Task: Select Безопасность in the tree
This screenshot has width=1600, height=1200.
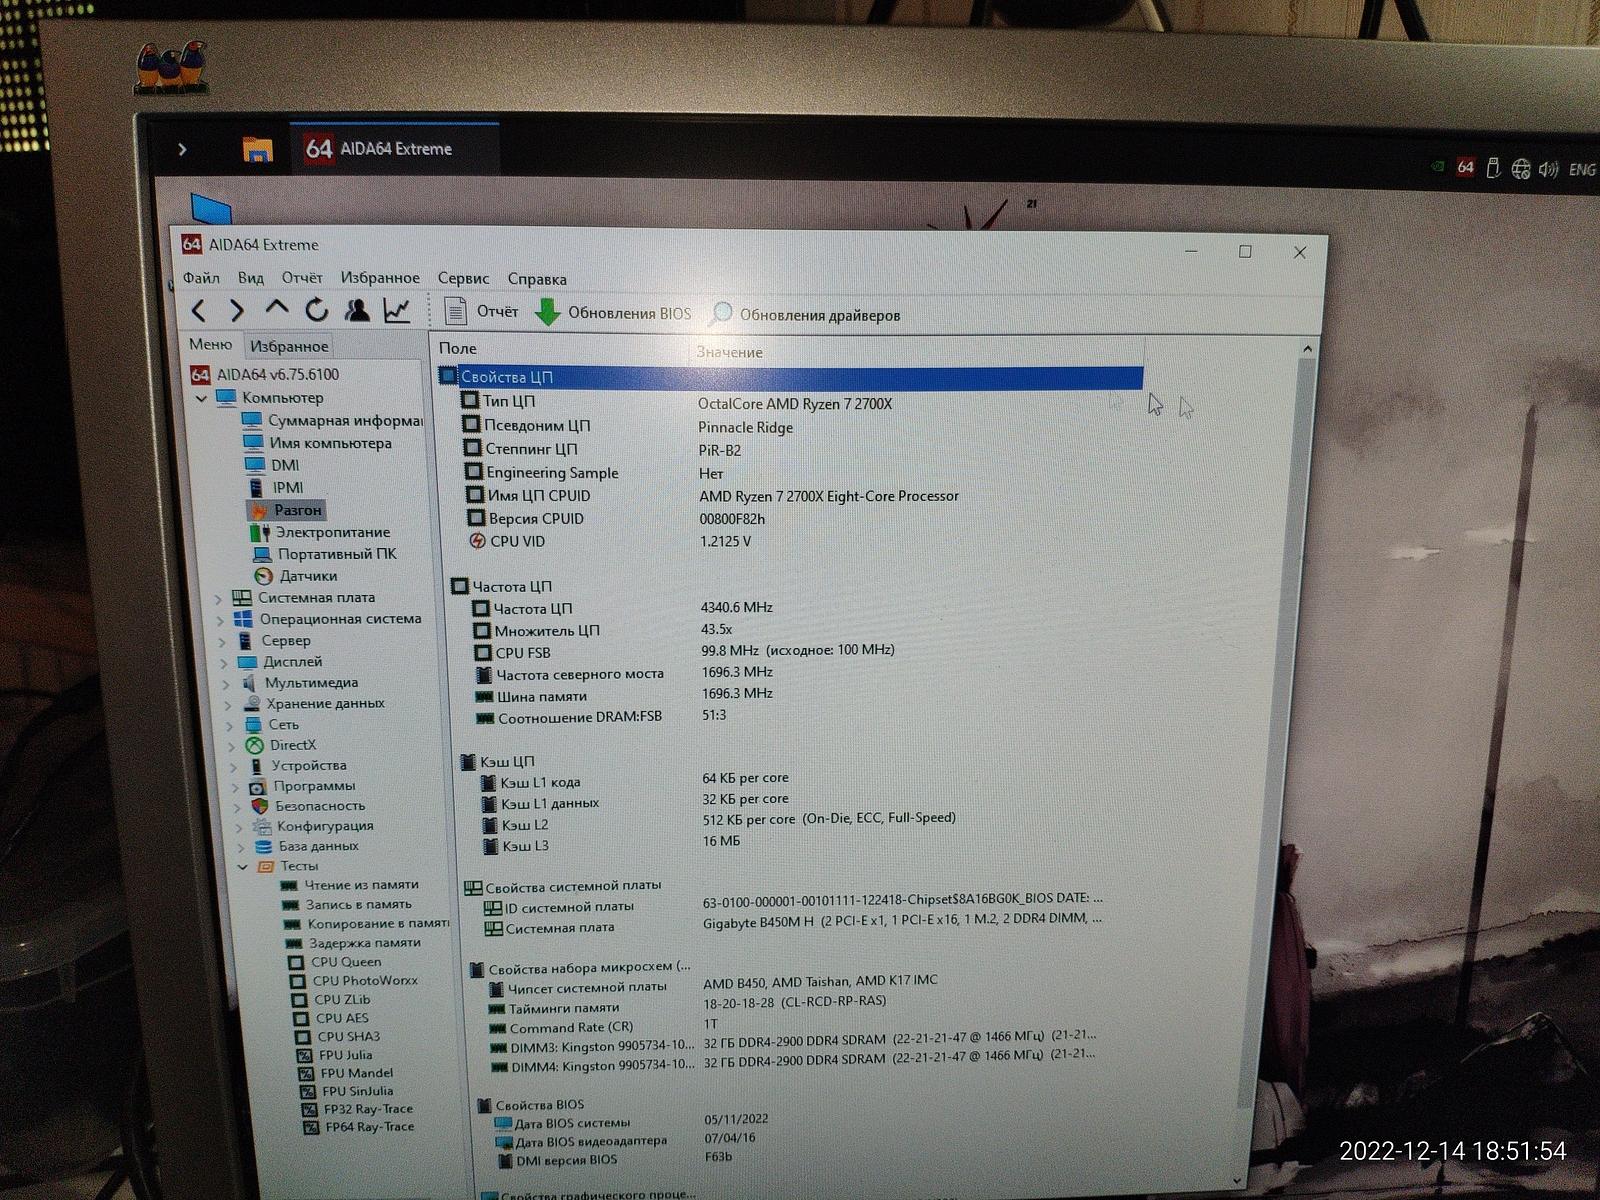Action: (x=308, y=806)
